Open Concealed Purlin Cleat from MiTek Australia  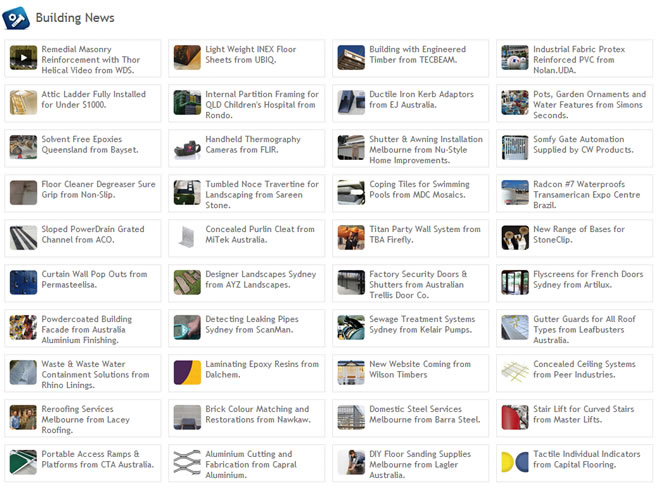tap(260, 234)
